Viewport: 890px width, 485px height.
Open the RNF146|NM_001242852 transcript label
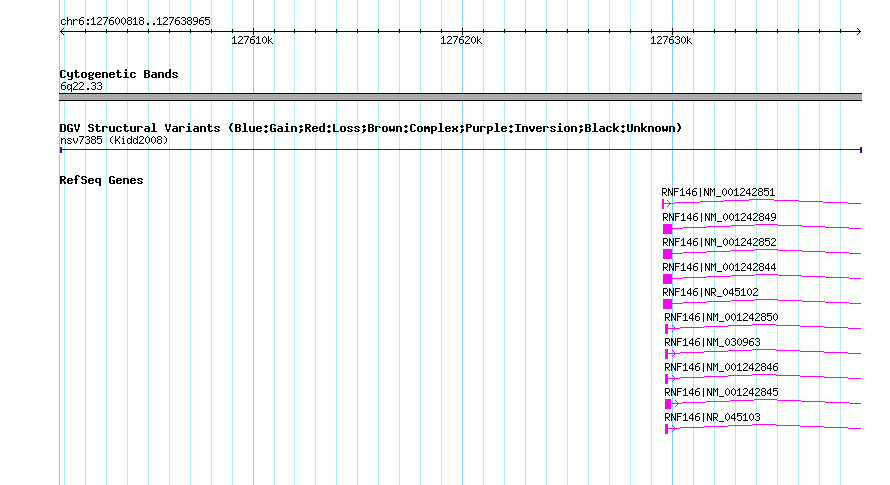coord(719,242)
